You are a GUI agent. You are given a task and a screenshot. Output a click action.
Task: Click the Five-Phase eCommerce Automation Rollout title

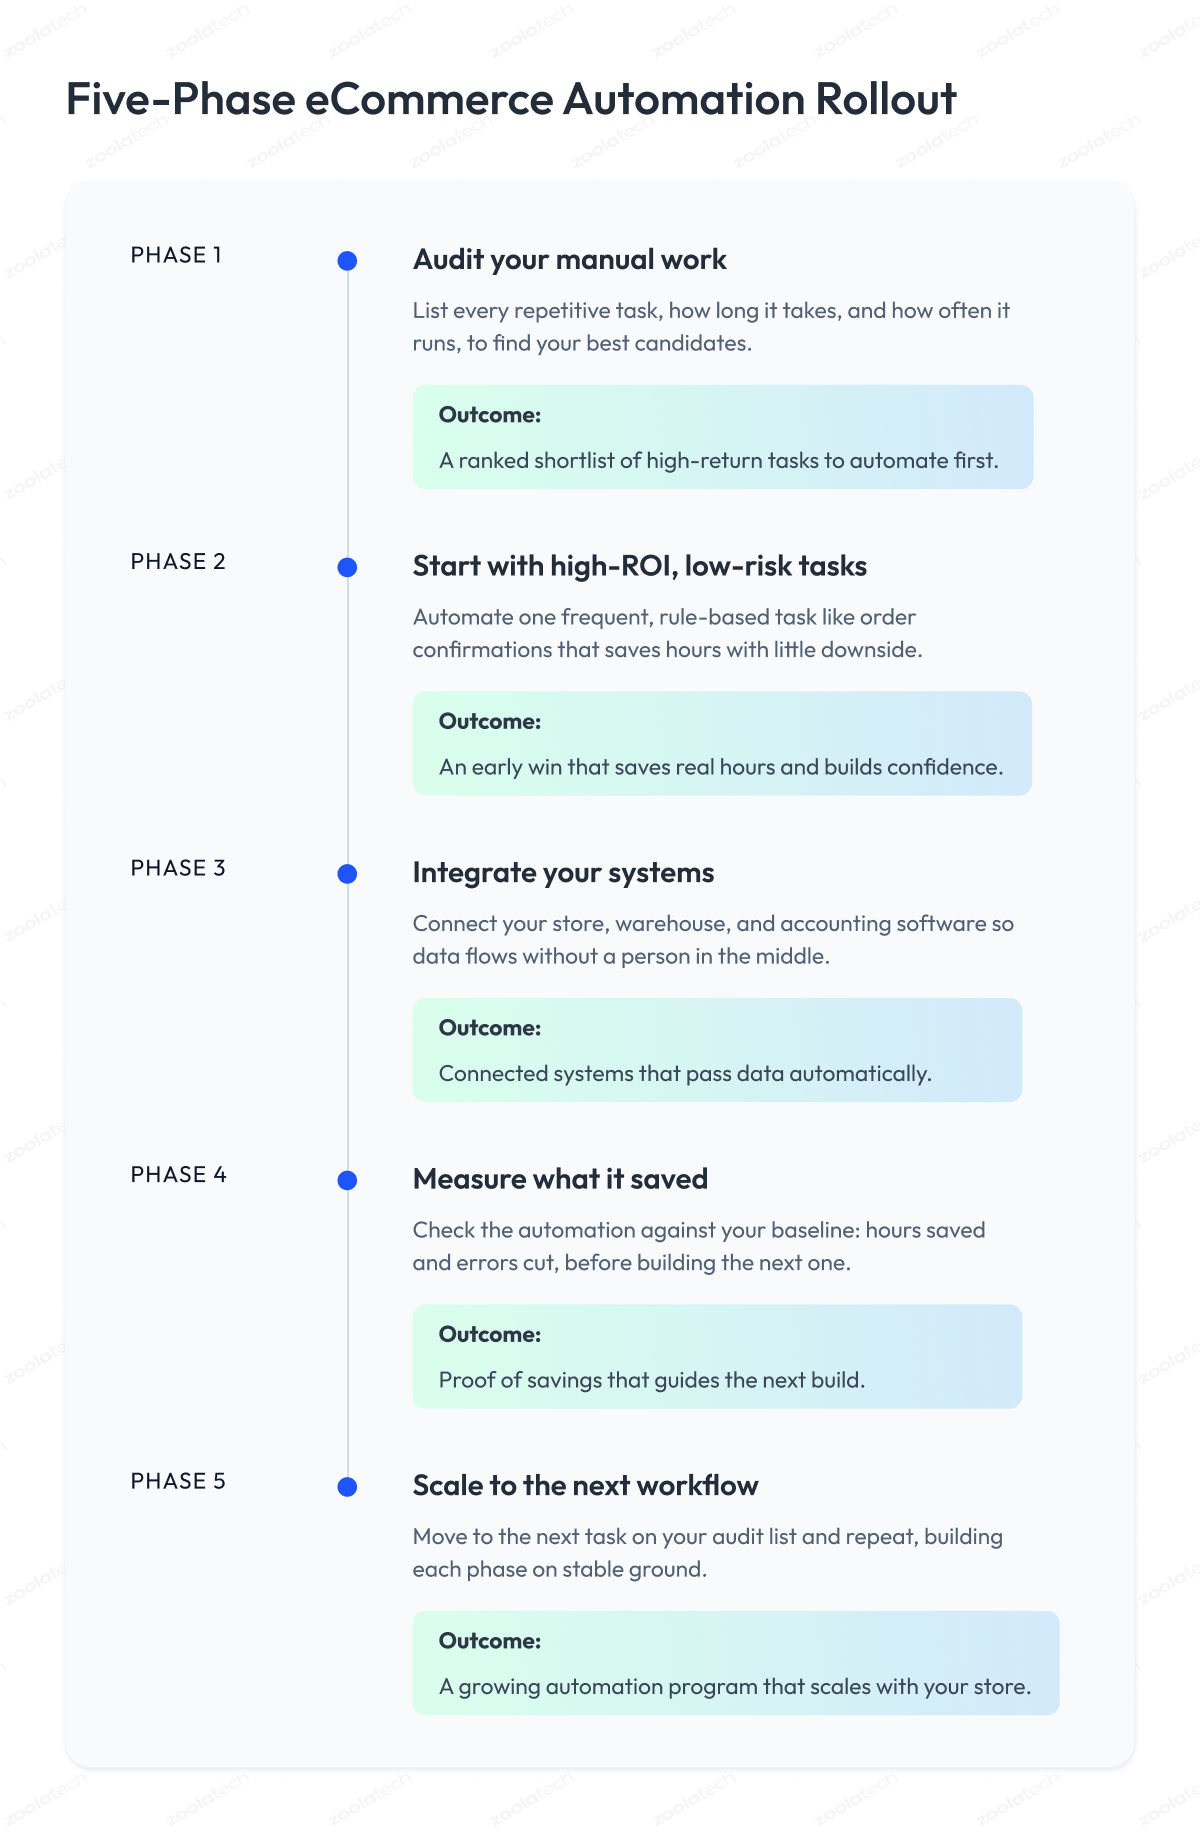(x=511, y=100)
